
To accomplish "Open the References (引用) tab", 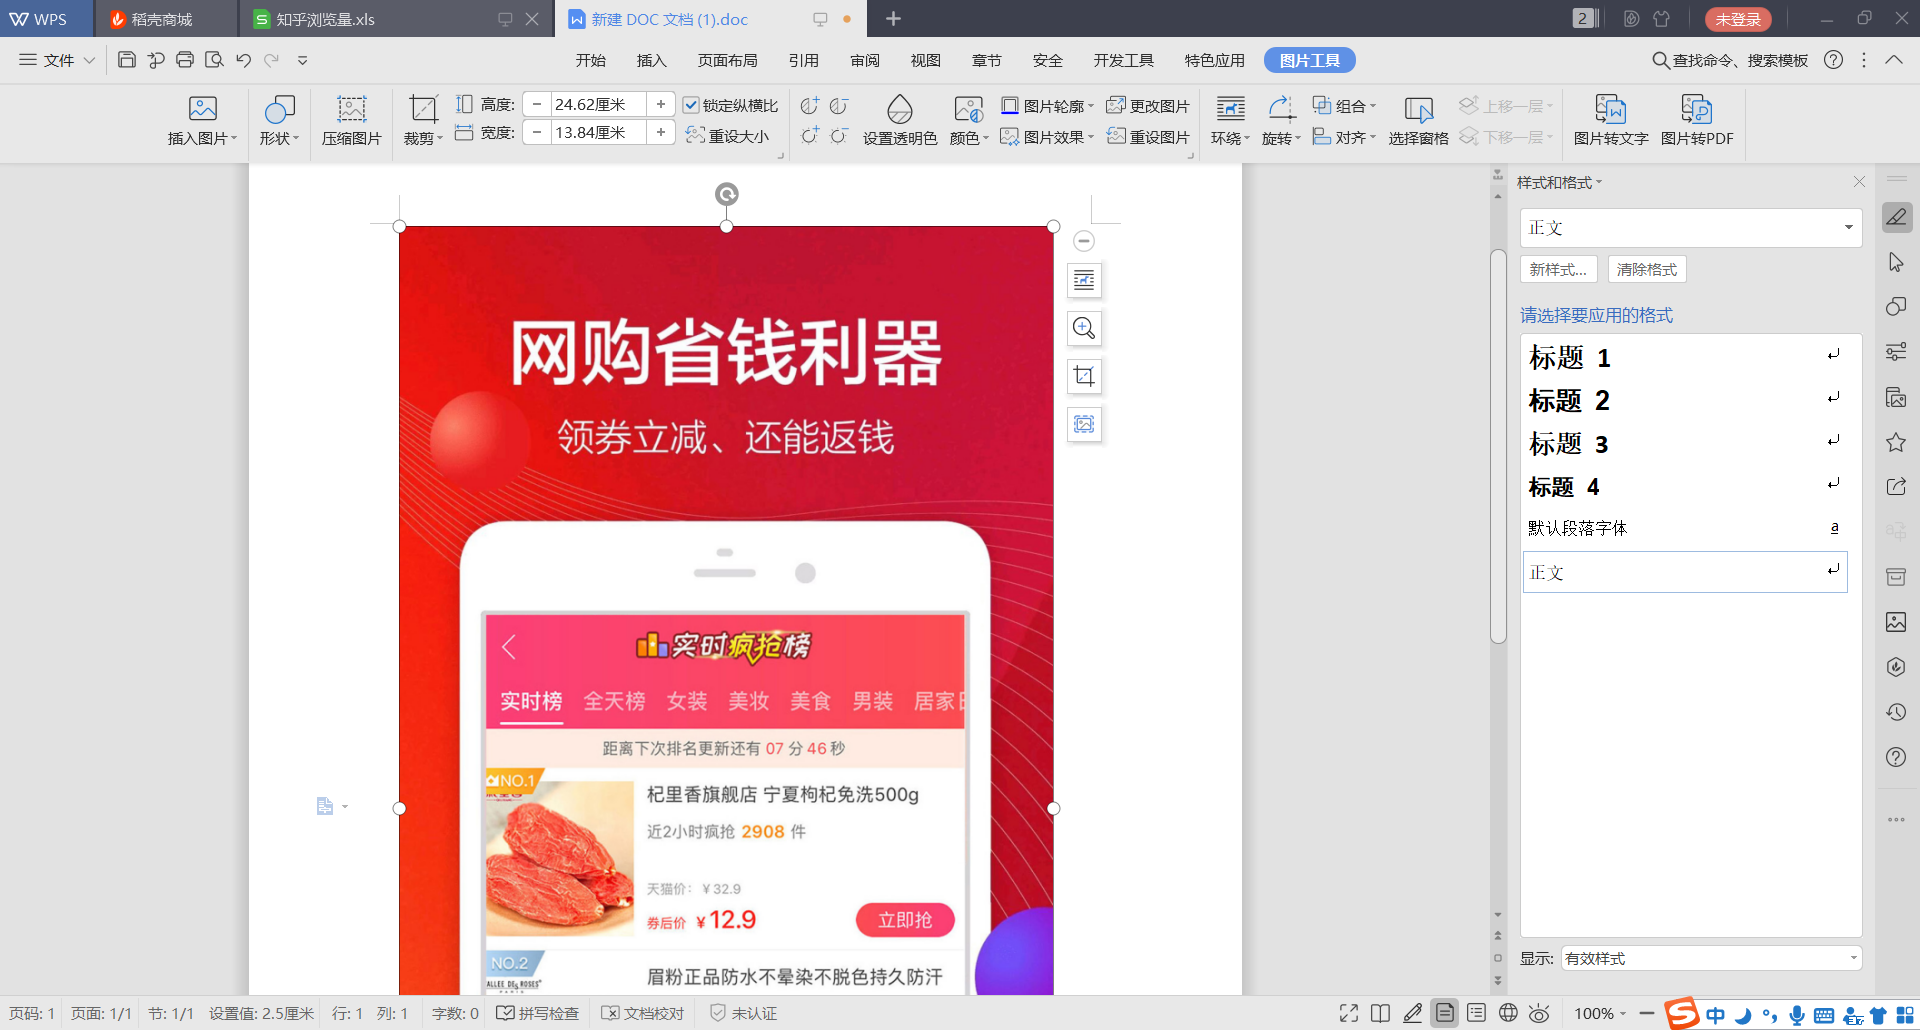I will 803,60.
